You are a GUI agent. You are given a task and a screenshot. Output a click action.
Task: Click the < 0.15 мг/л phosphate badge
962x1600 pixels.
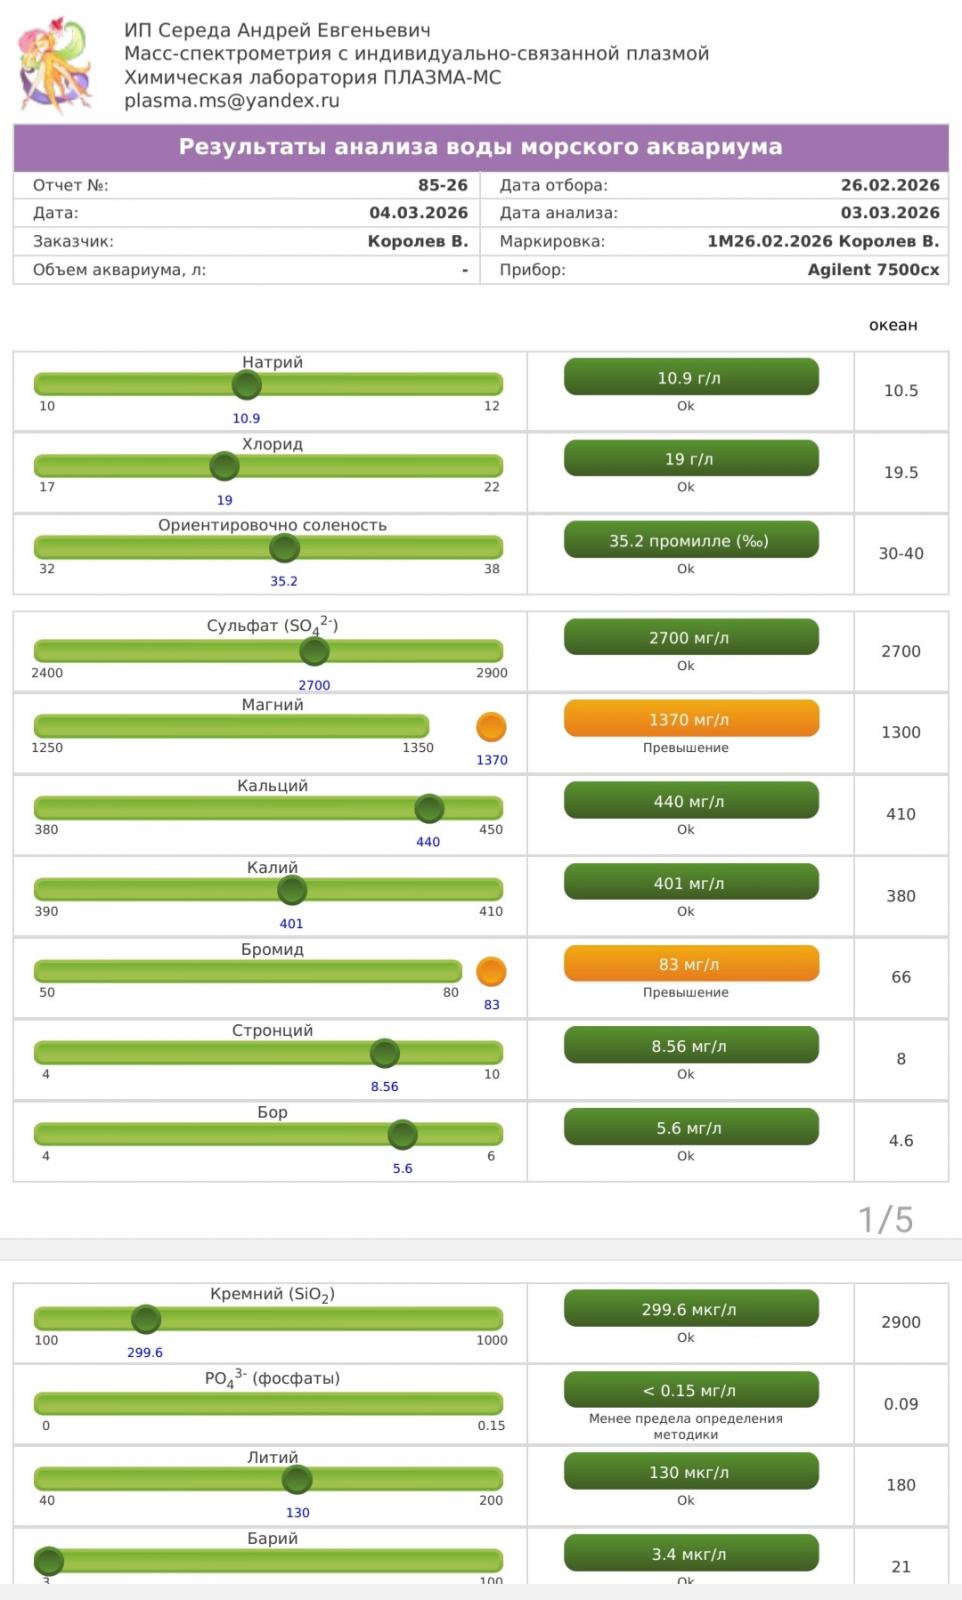[x=691, y=1390]
